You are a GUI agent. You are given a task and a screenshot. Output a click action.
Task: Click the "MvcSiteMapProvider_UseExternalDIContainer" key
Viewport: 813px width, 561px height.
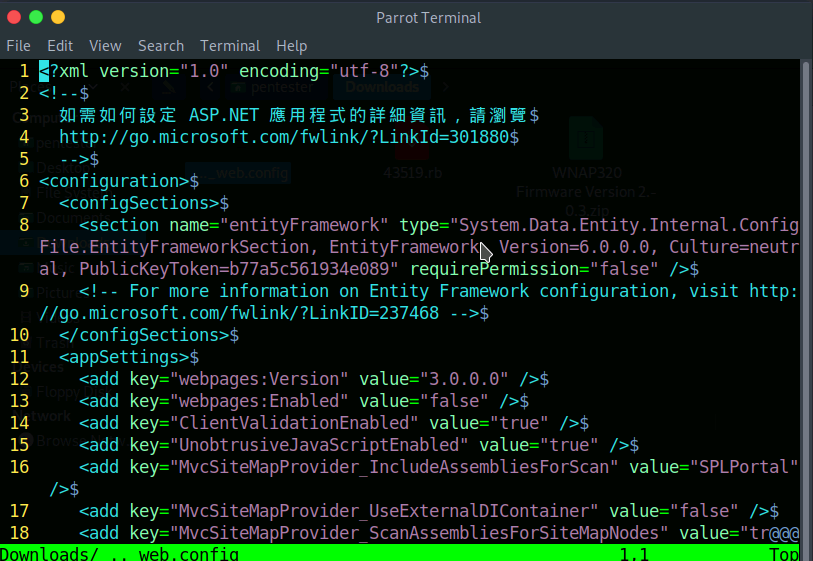[384, 511]
